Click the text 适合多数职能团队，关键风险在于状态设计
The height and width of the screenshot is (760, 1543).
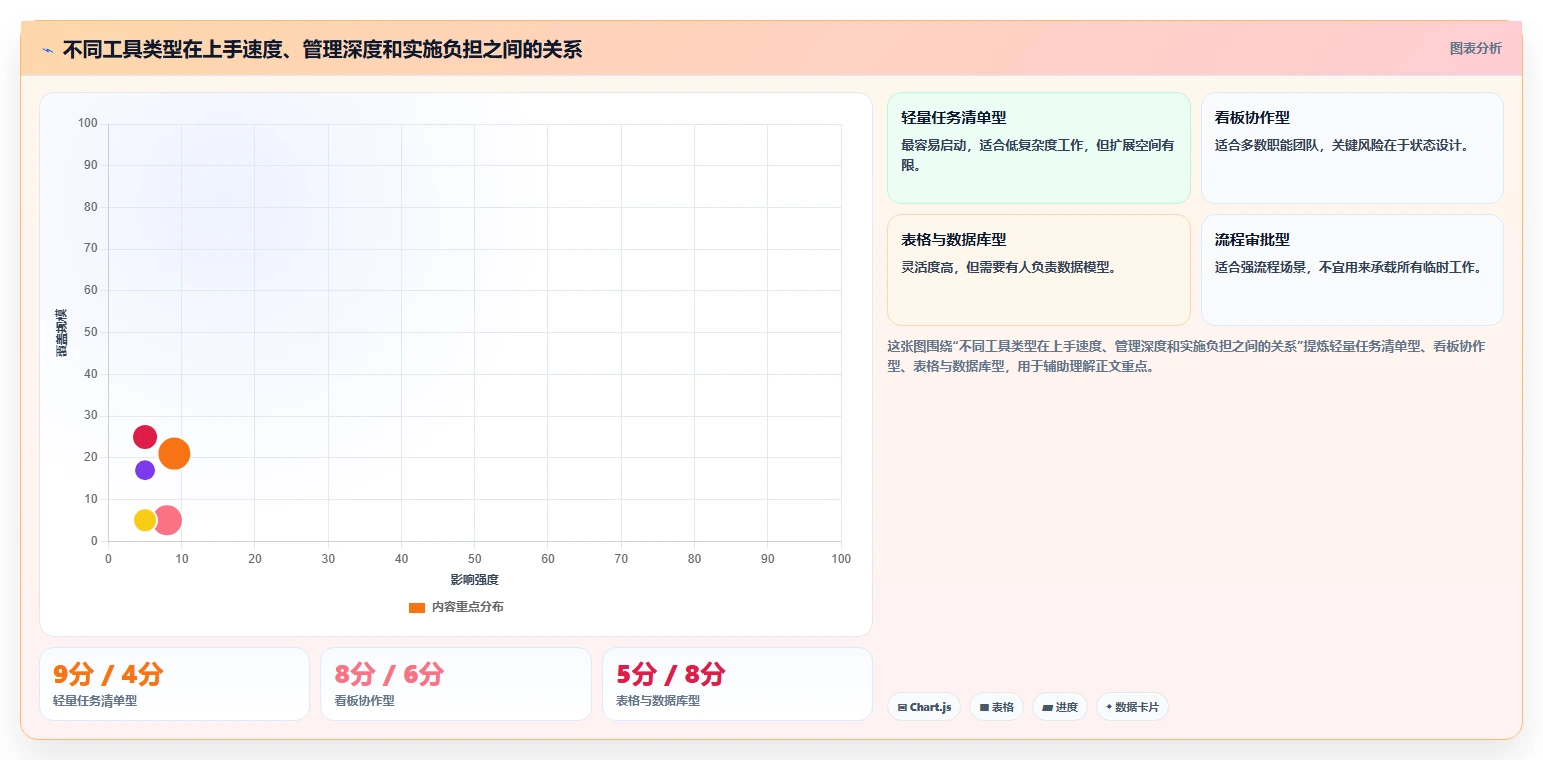[x=1343, y=145]
